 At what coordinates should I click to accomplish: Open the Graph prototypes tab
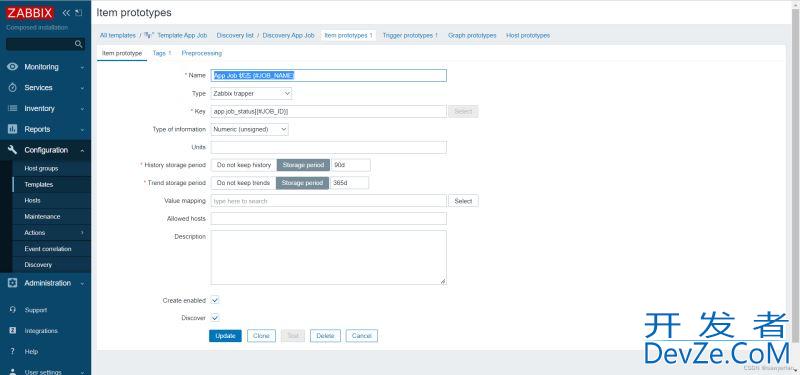[x=472, y=35]
